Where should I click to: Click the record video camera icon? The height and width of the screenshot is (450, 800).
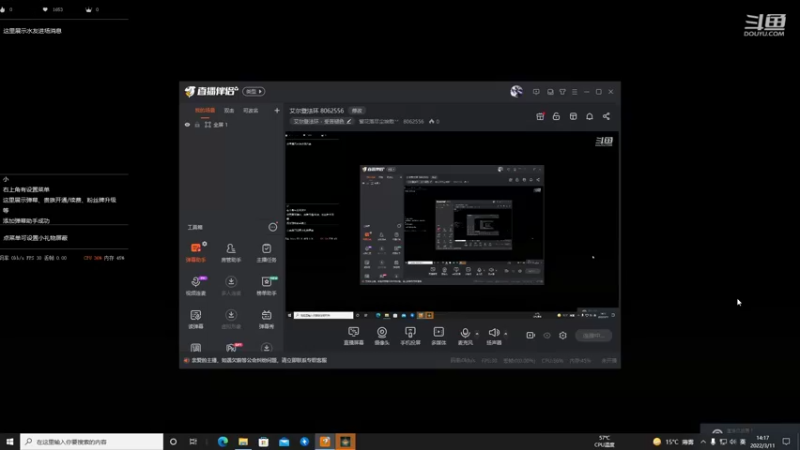pyautogui.click(x=531, y=335)
